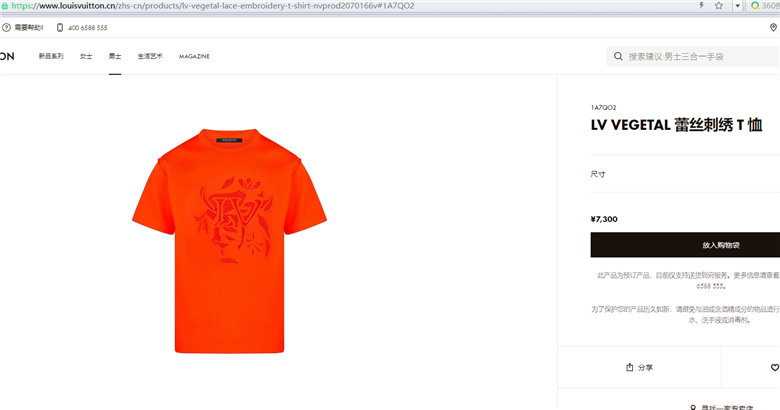
Task: Click the 放入购物袋 add to bag button
Action: 685,245
